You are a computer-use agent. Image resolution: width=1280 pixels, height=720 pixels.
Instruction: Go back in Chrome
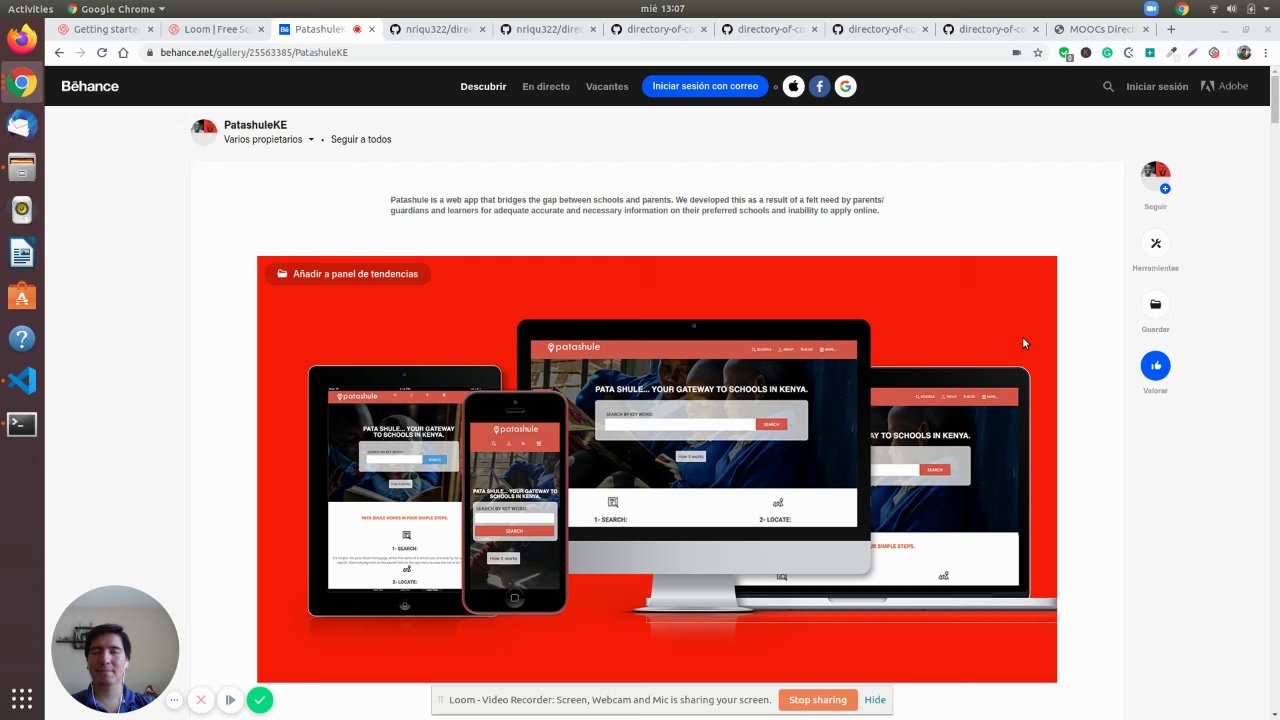tap(59, 52)
